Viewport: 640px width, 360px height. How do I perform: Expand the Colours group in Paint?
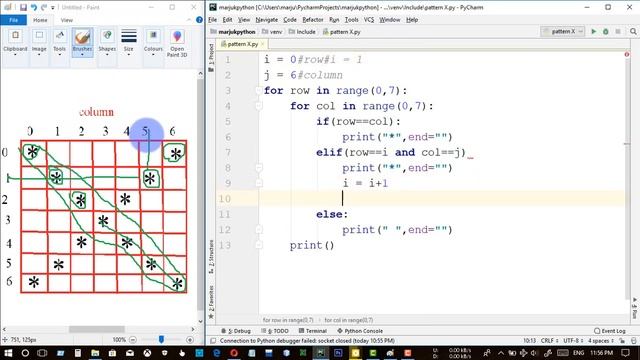[153, 42]
